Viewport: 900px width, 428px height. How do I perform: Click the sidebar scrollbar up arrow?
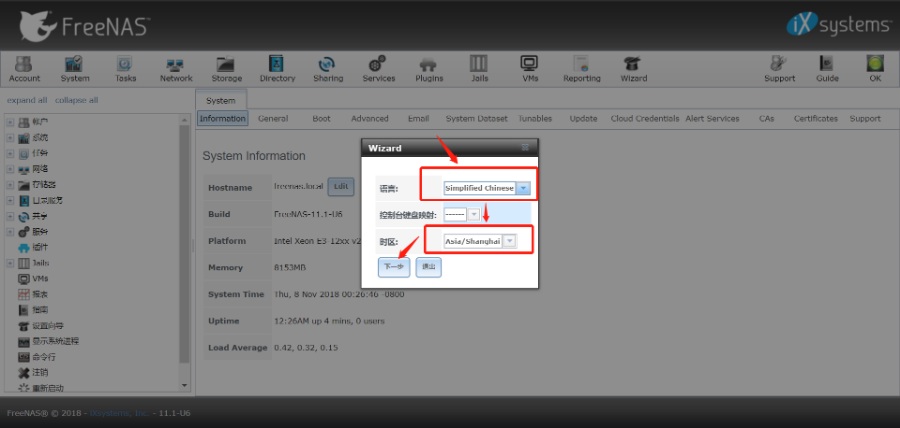(184, 120)
